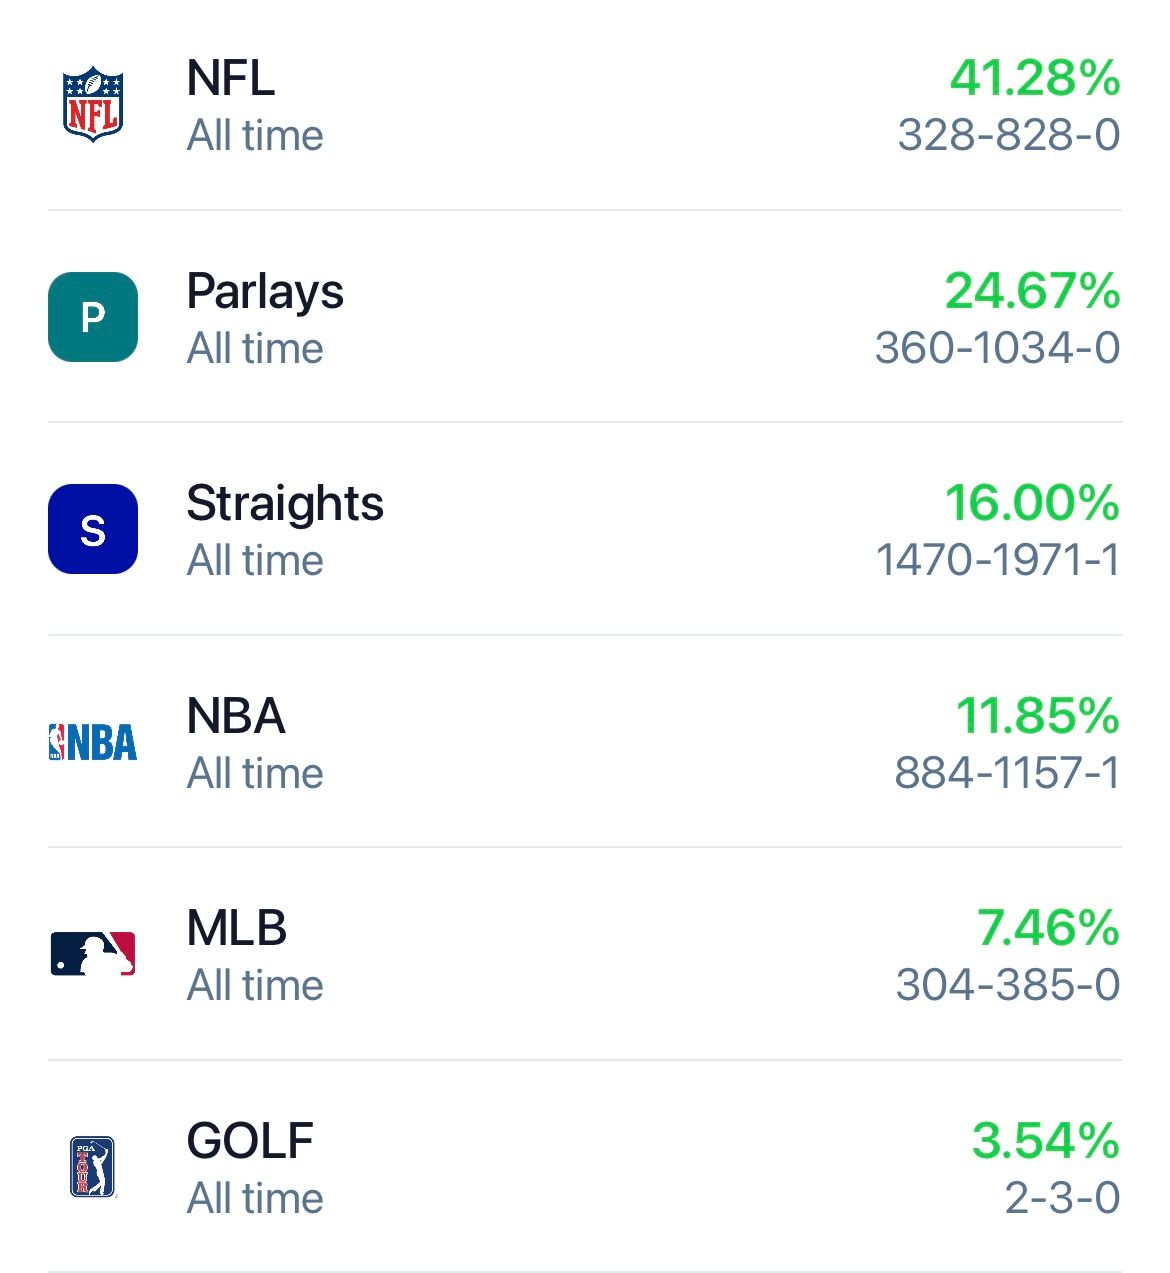Viewport: 1170px width, 1273px height.
Task: Click the Straights 1470-1971-1 record
Action: click(997, 560)
